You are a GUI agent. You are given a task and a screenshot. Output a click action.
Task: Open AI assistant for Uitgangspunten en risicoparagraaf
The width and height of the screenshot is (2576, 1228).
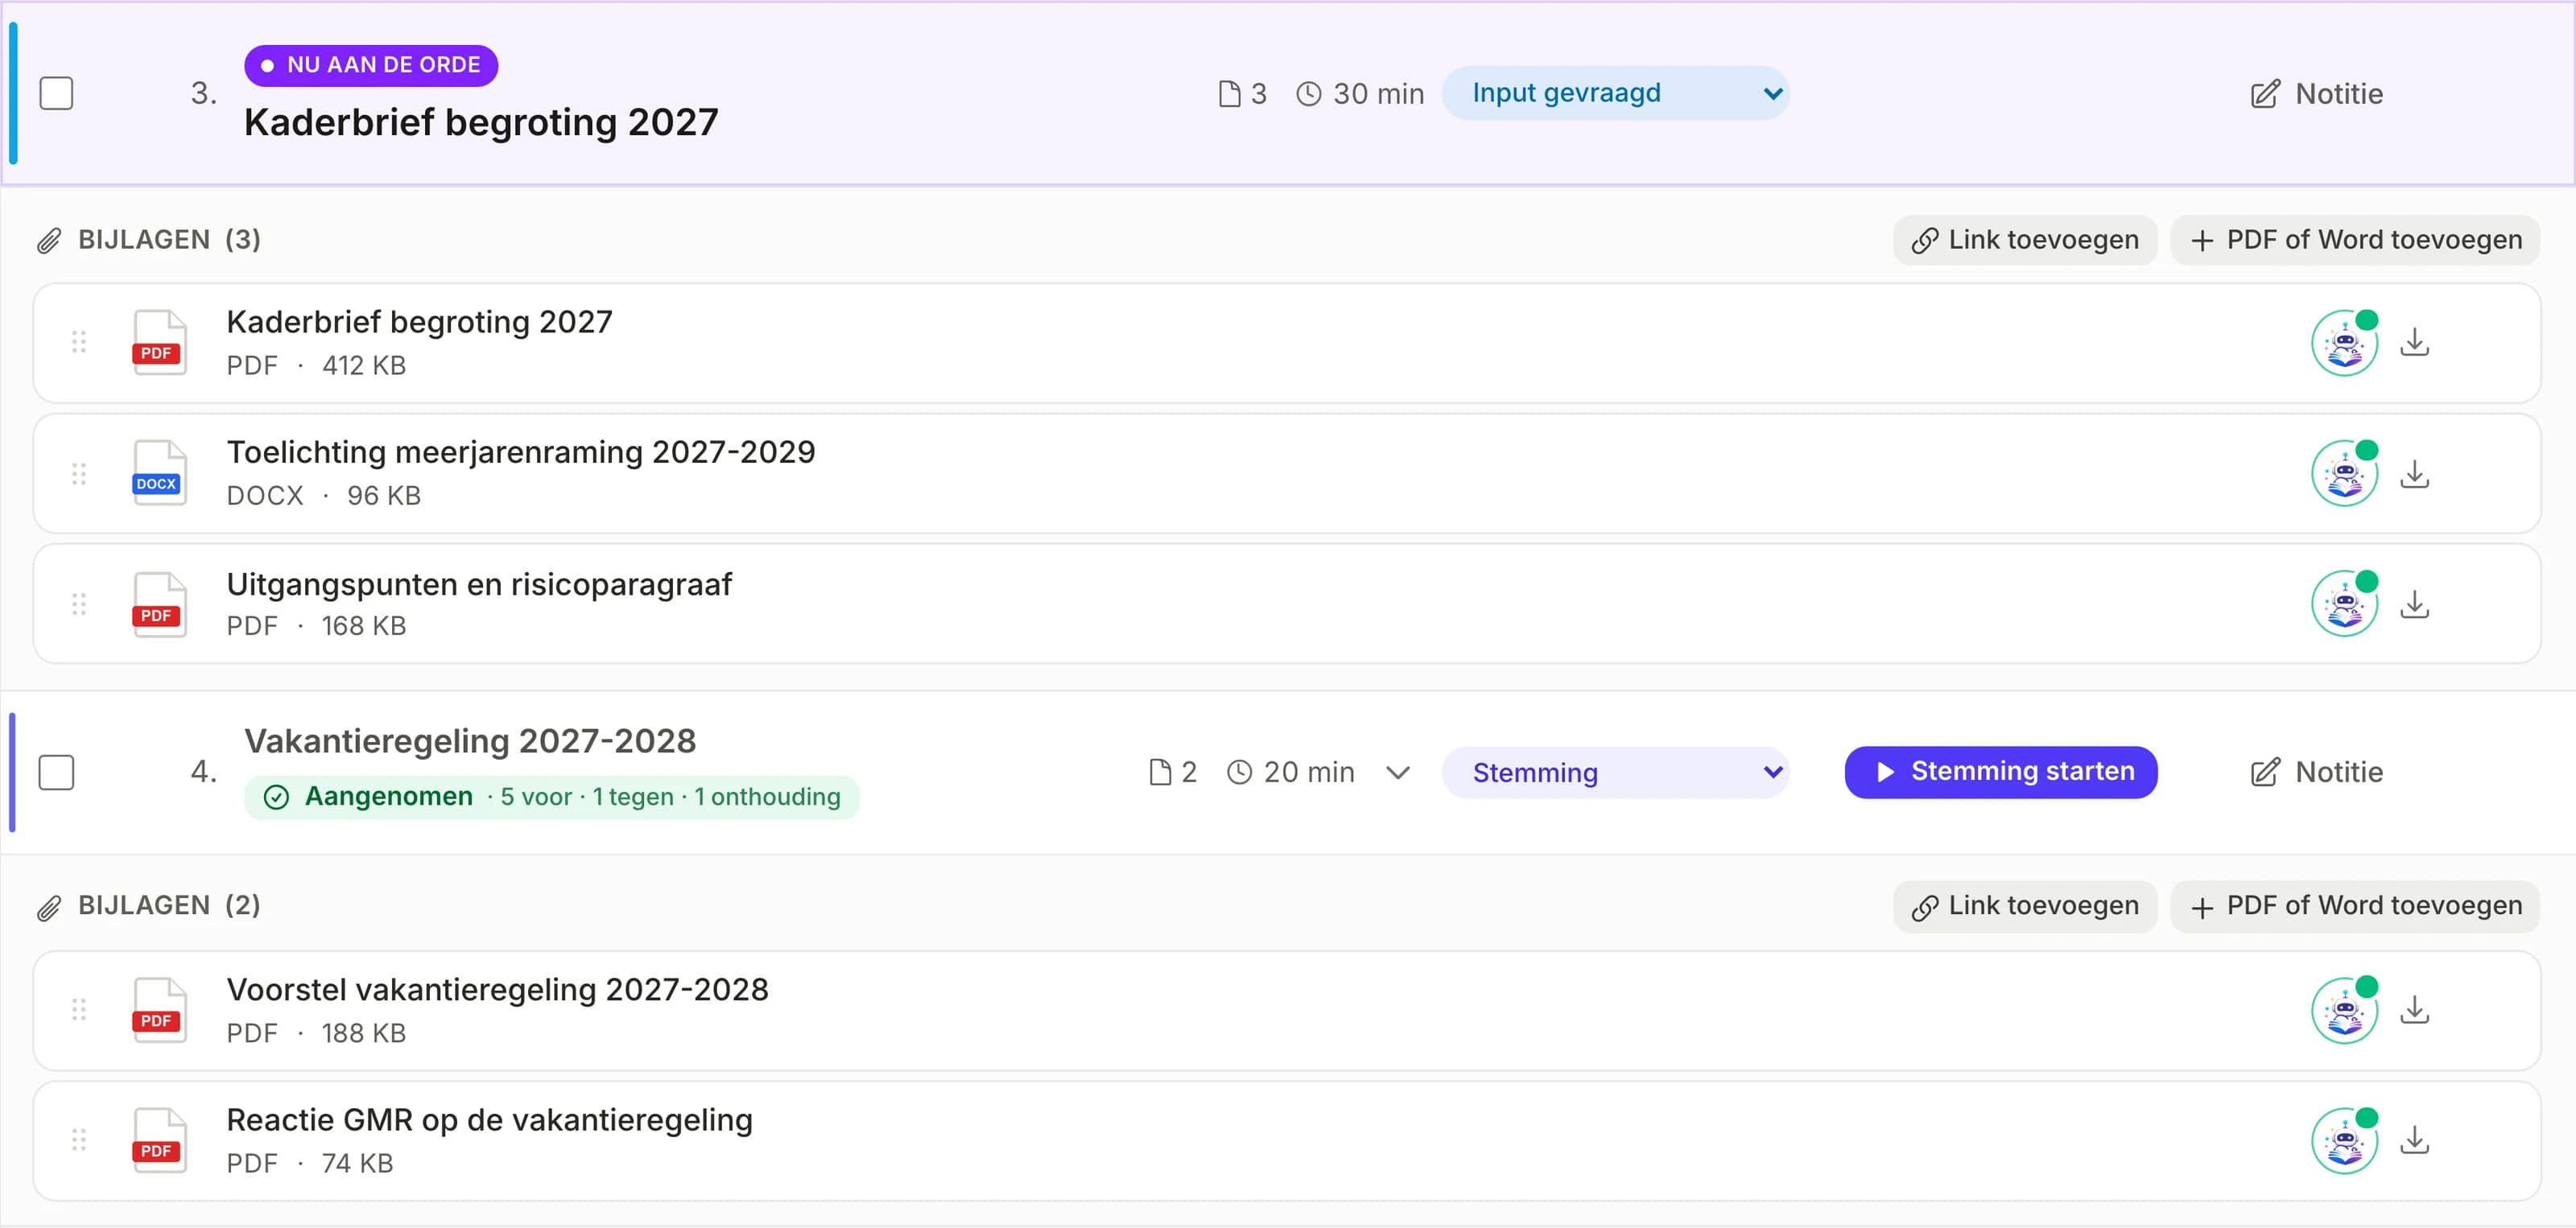2344,604
